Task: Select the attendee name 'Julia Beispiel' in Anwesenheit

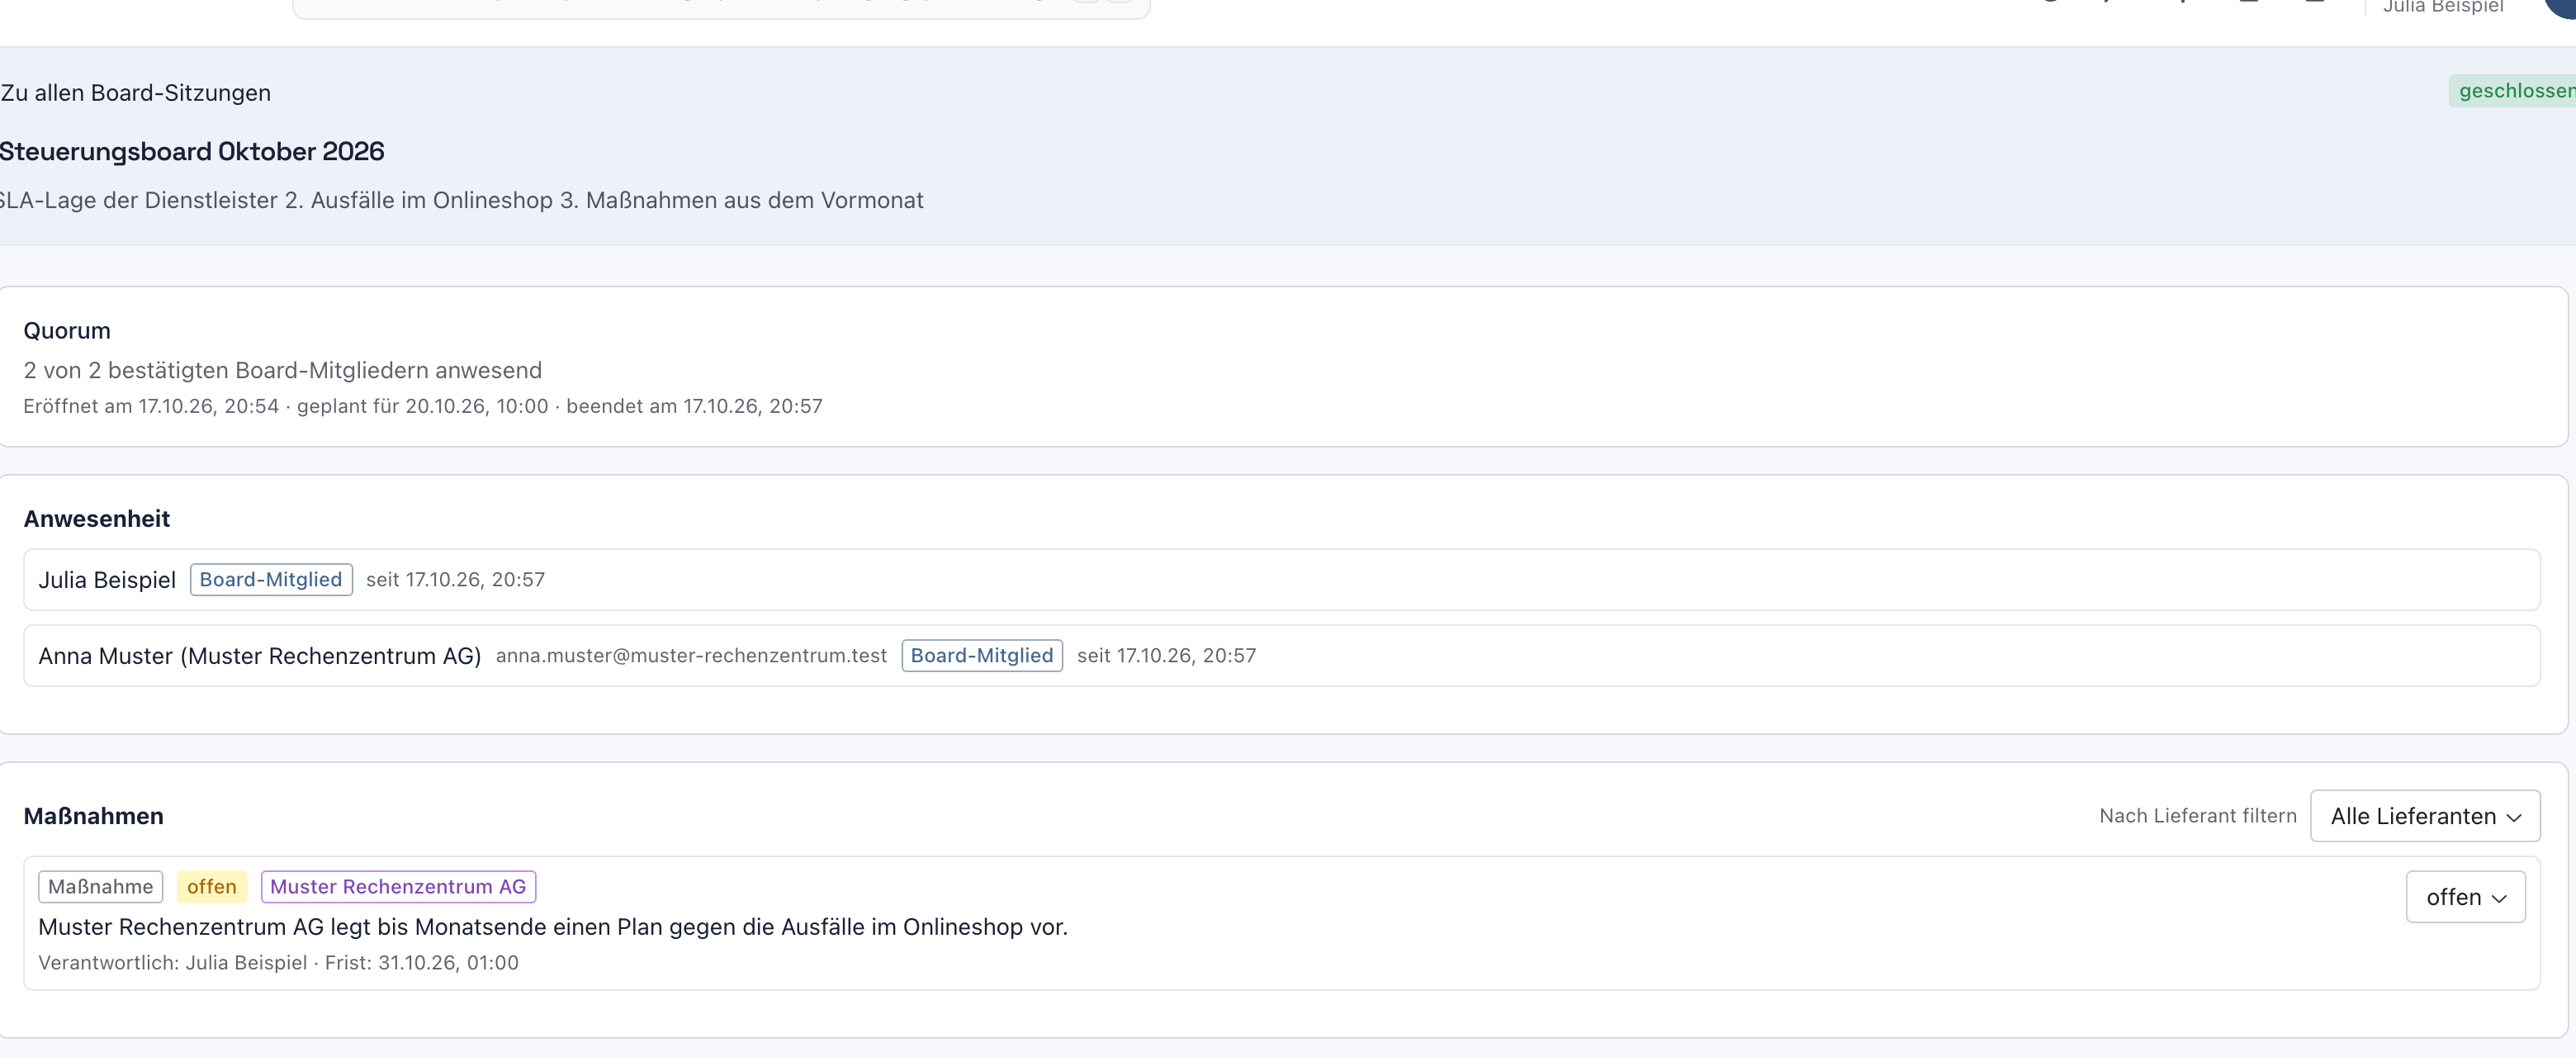Action: [x=107, y=580]
